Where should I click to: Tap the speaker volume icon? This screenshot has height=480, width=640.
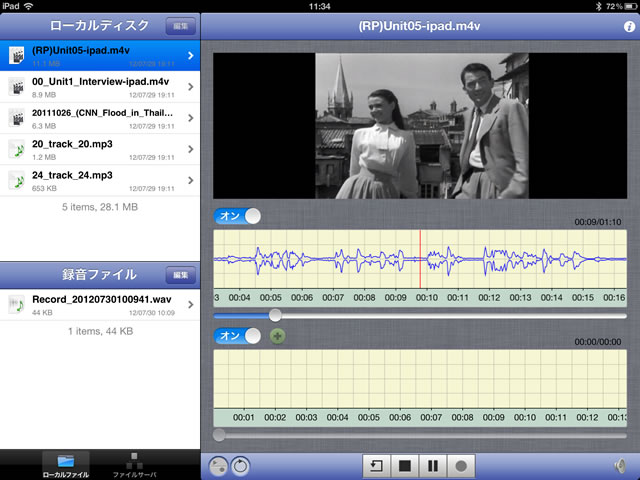(x=620, y=466)
